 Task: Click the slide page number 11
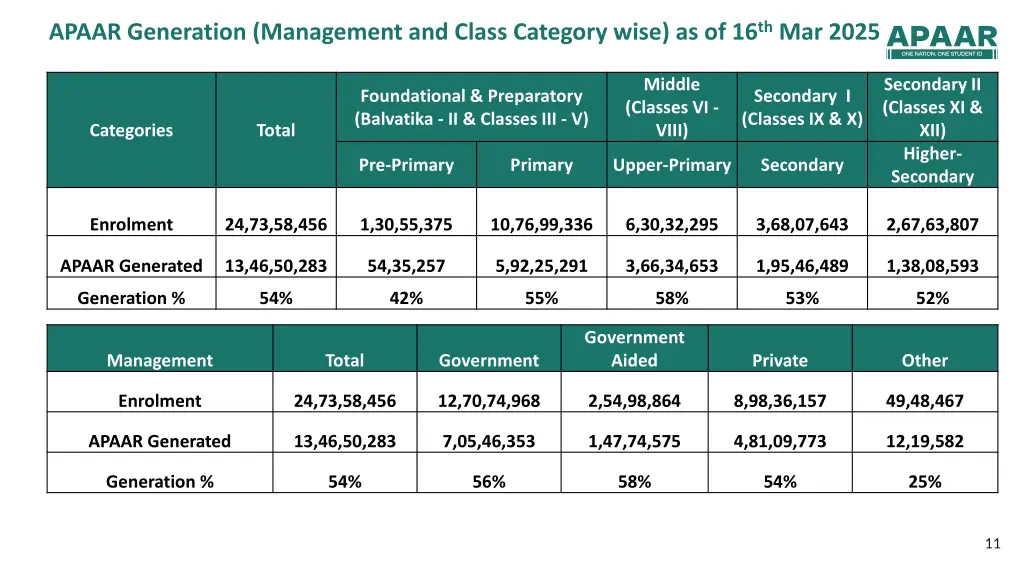click(x=993, y=543)
